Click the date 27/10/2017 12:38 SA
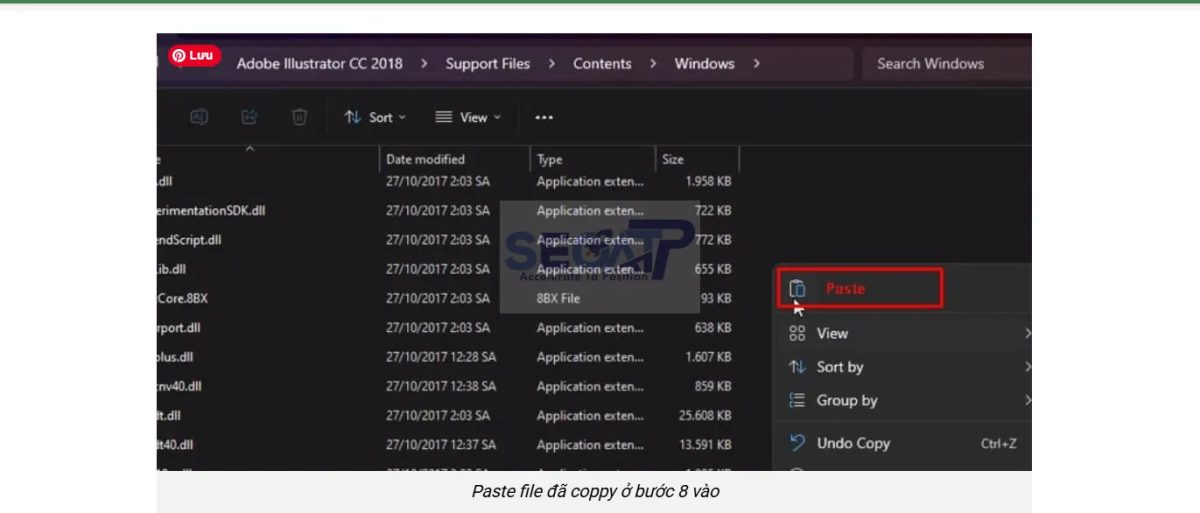This screenshot has height=513, width=1200. click(441, 386)
